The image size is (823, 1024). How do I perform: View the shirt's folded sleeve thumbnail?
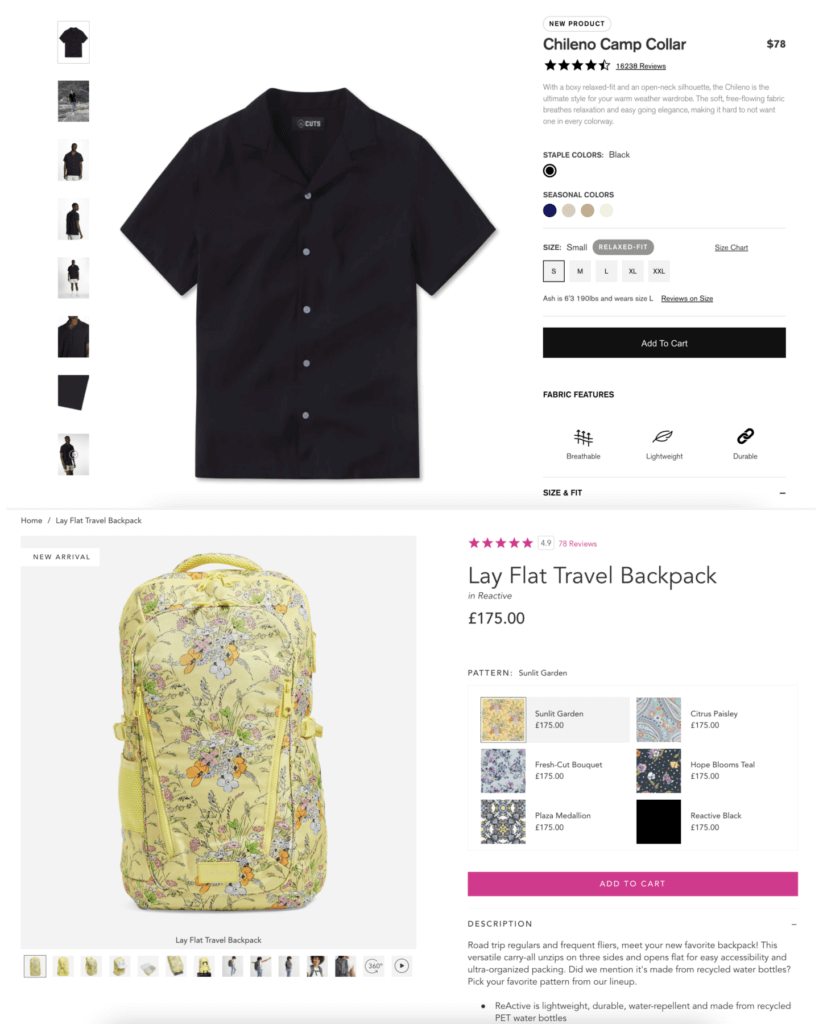coord(73,392)
